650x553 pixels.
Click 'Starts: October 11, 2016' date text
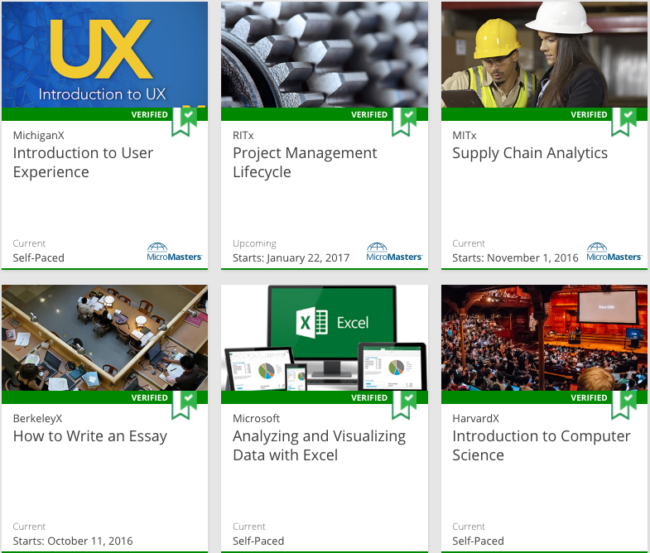coord(73,541)
